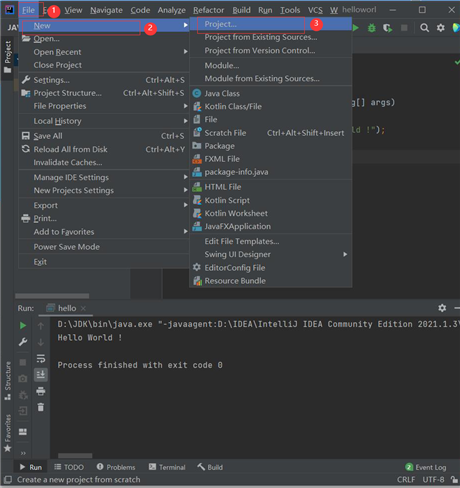Click the printer icon in the Run panel
Viewport: 460px width, 488px height.
41,391
